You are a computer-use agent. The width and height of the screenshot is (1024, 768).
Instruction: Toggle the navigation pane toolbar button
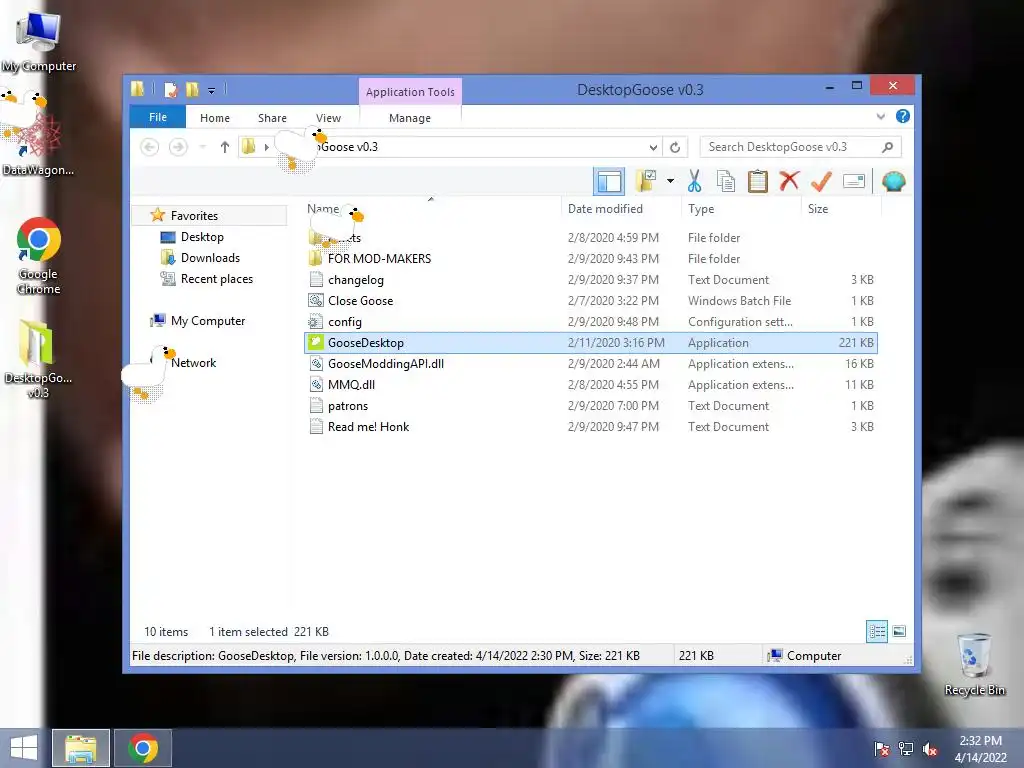coord(609,182)
